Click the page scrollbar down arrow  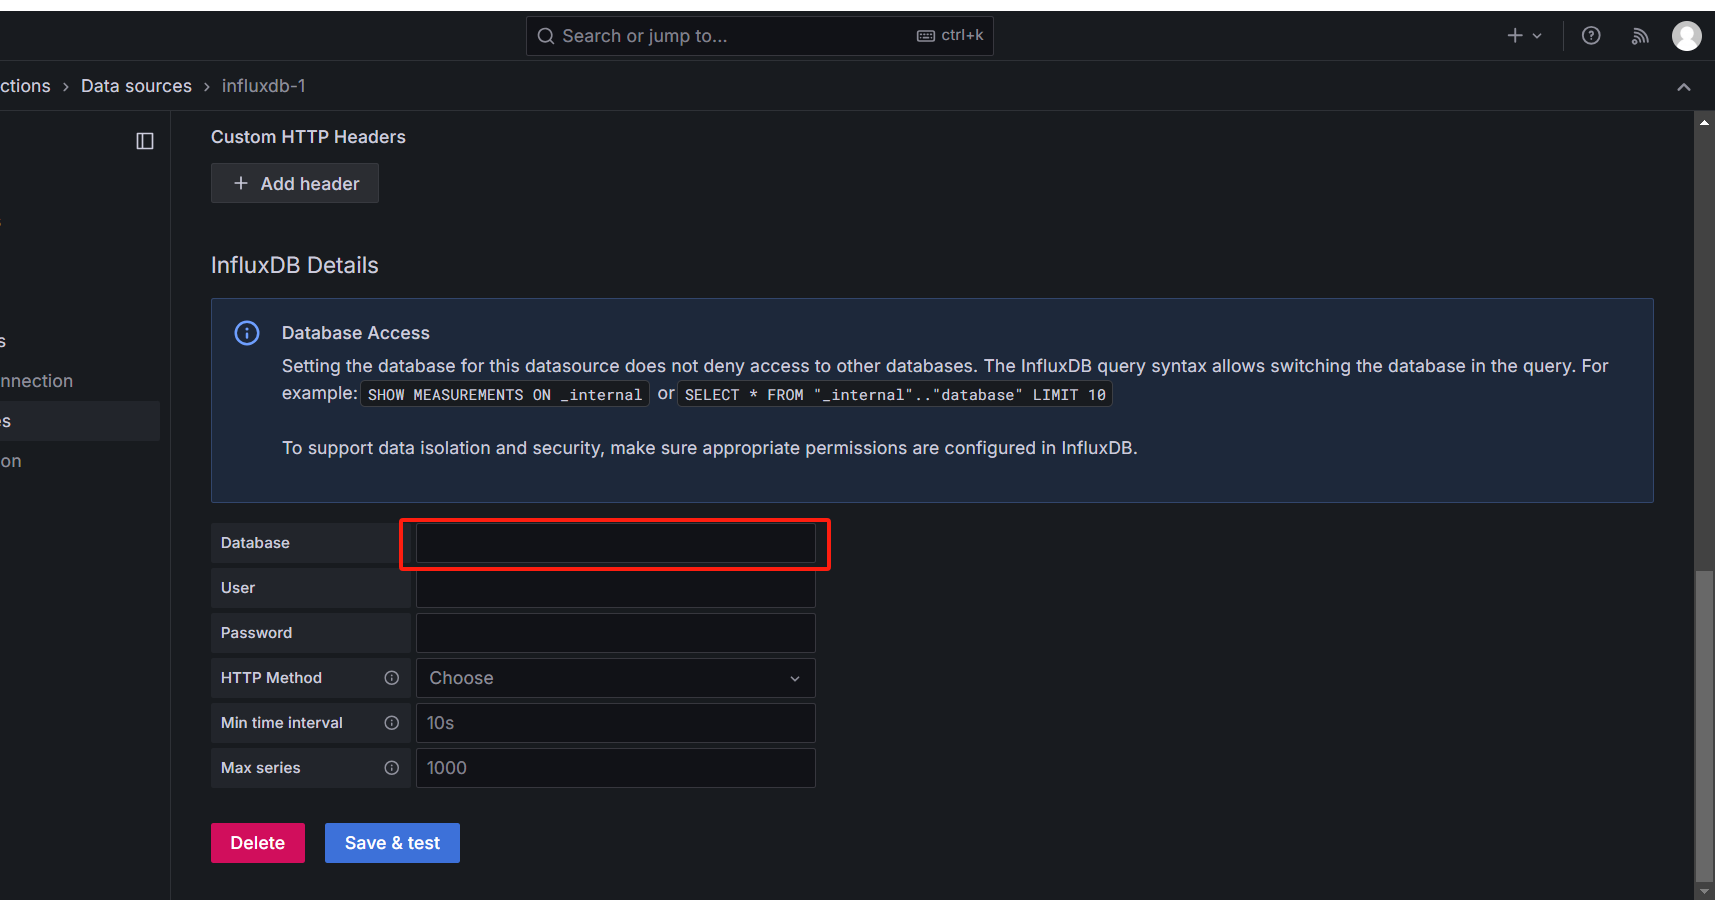click(1704, 891)
